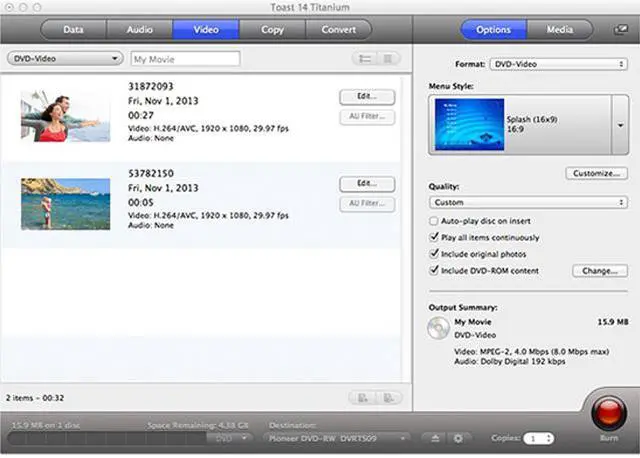Viewport: 640px width, 458px height.
Task: Click the My Movie title field
Action: pos(185,59)
